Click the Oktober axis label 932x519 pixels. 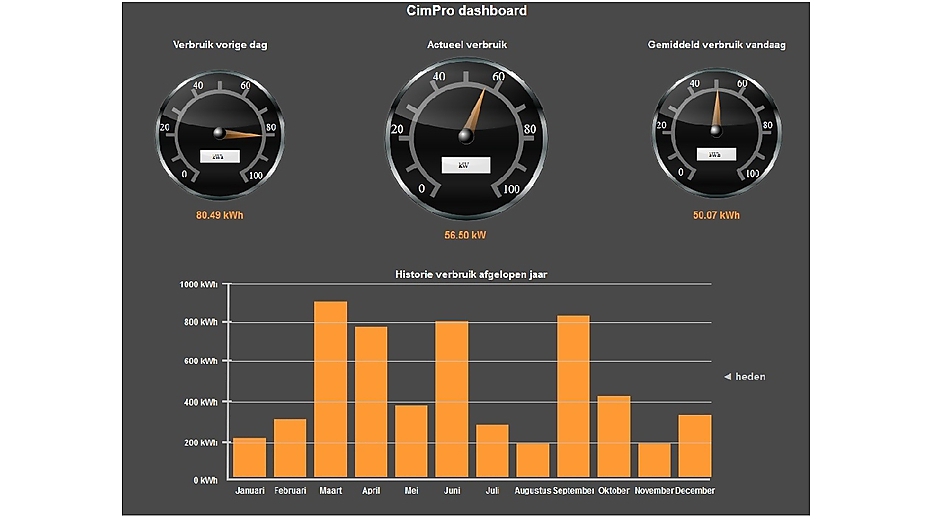click(x=614, y=491)
